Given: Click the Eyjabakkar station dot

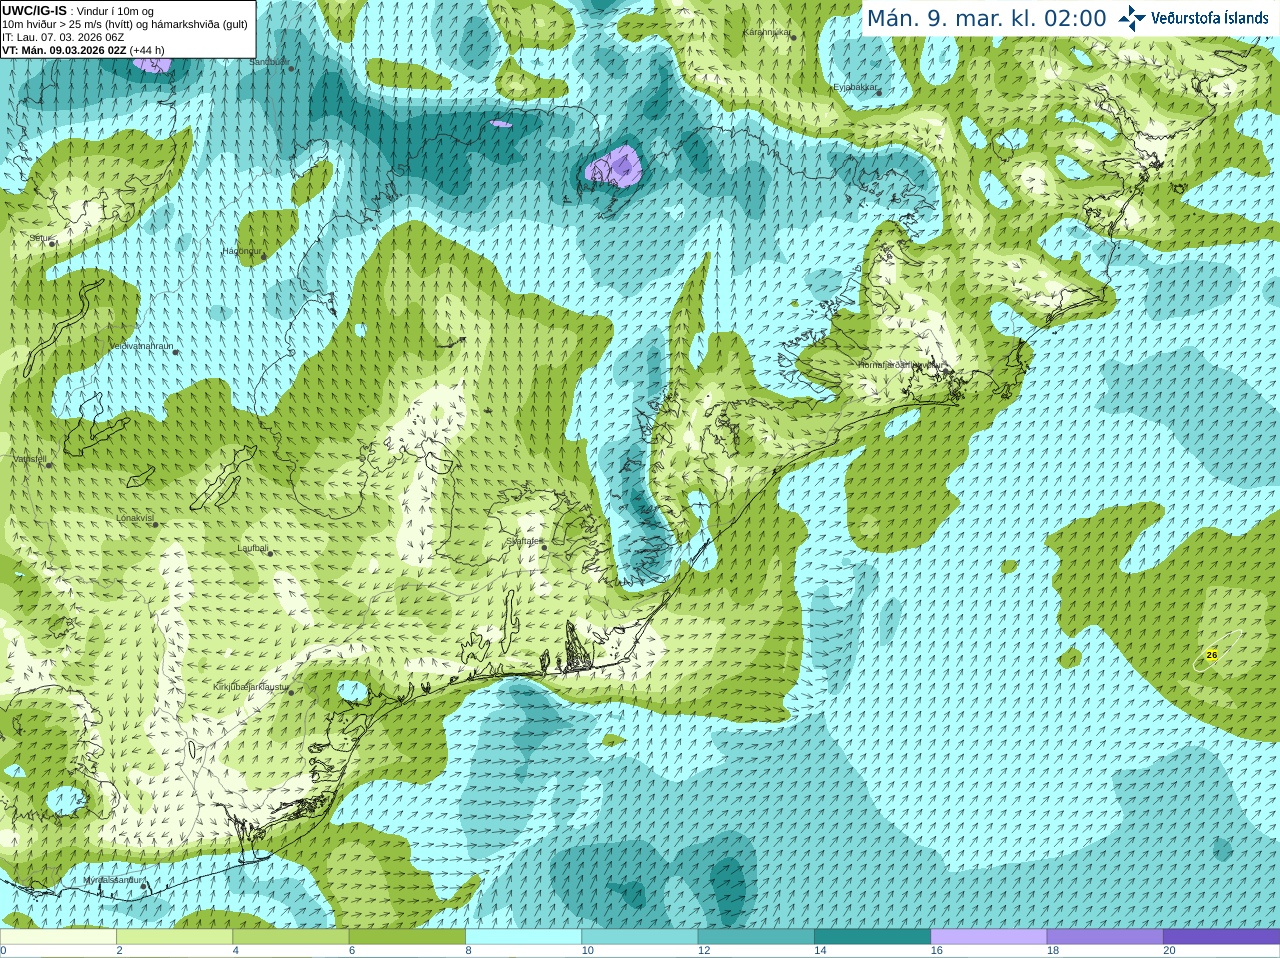Looking at the screenshot, I should click(x=879, y=92).
